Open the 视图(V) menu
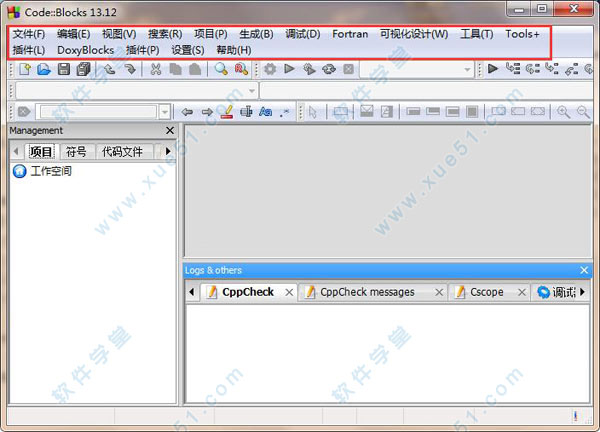600x432 pixels. (x=119, y=34)
